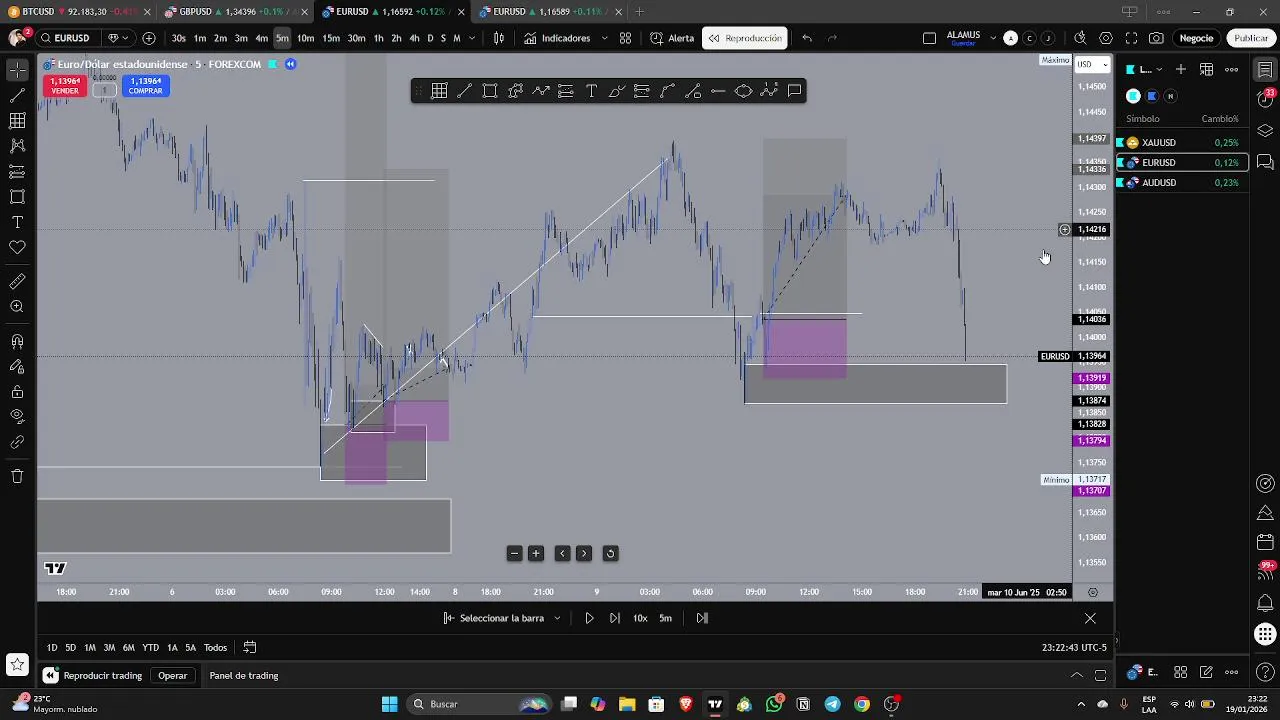
Task: Click the layout templates grid icon
Action: click(625, 38)
